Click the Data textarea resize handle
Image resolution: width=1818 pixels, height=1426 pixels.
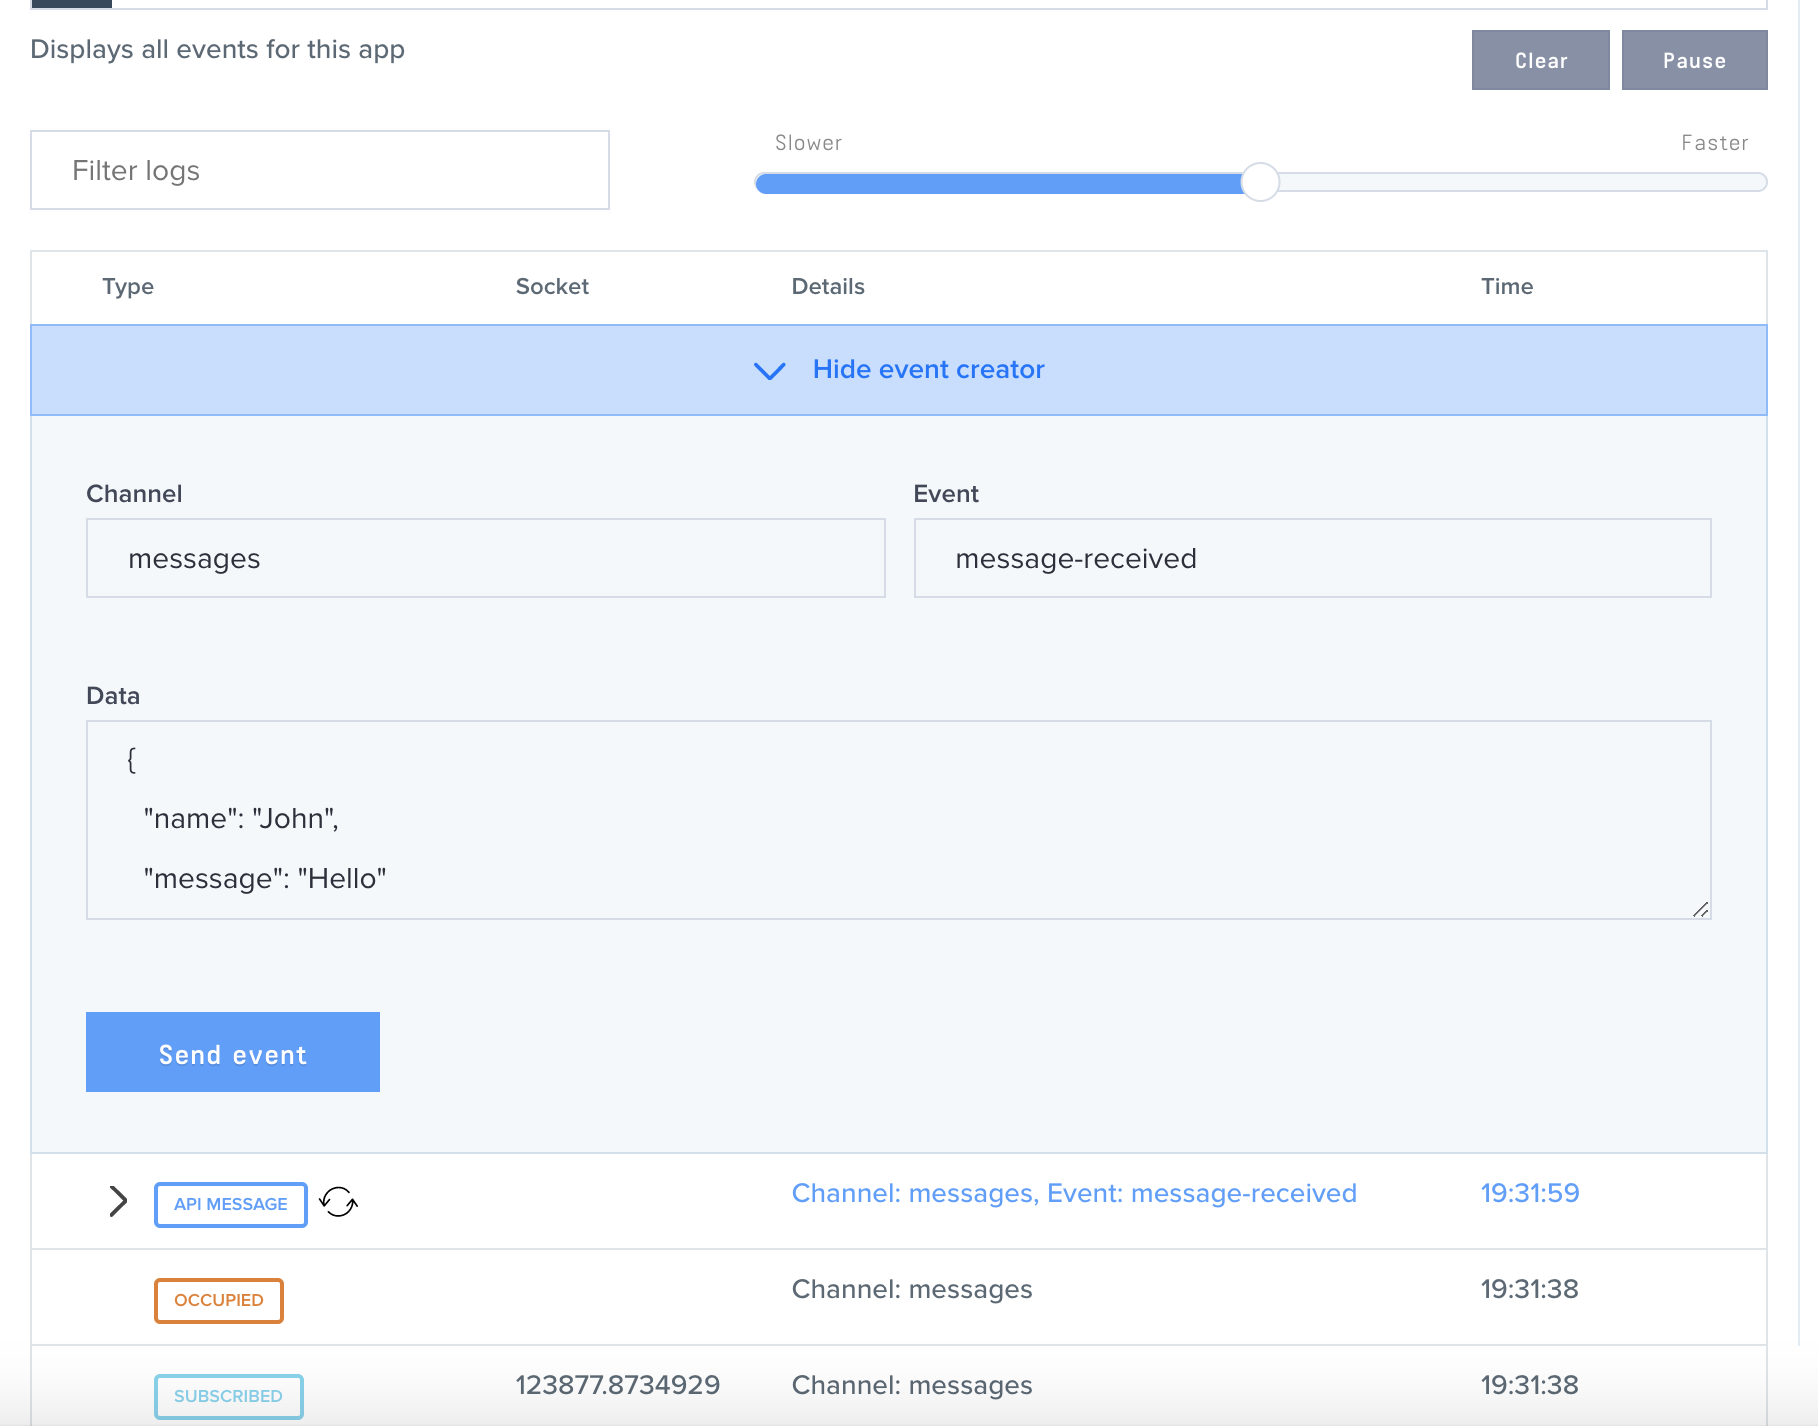pos(1700,909)
